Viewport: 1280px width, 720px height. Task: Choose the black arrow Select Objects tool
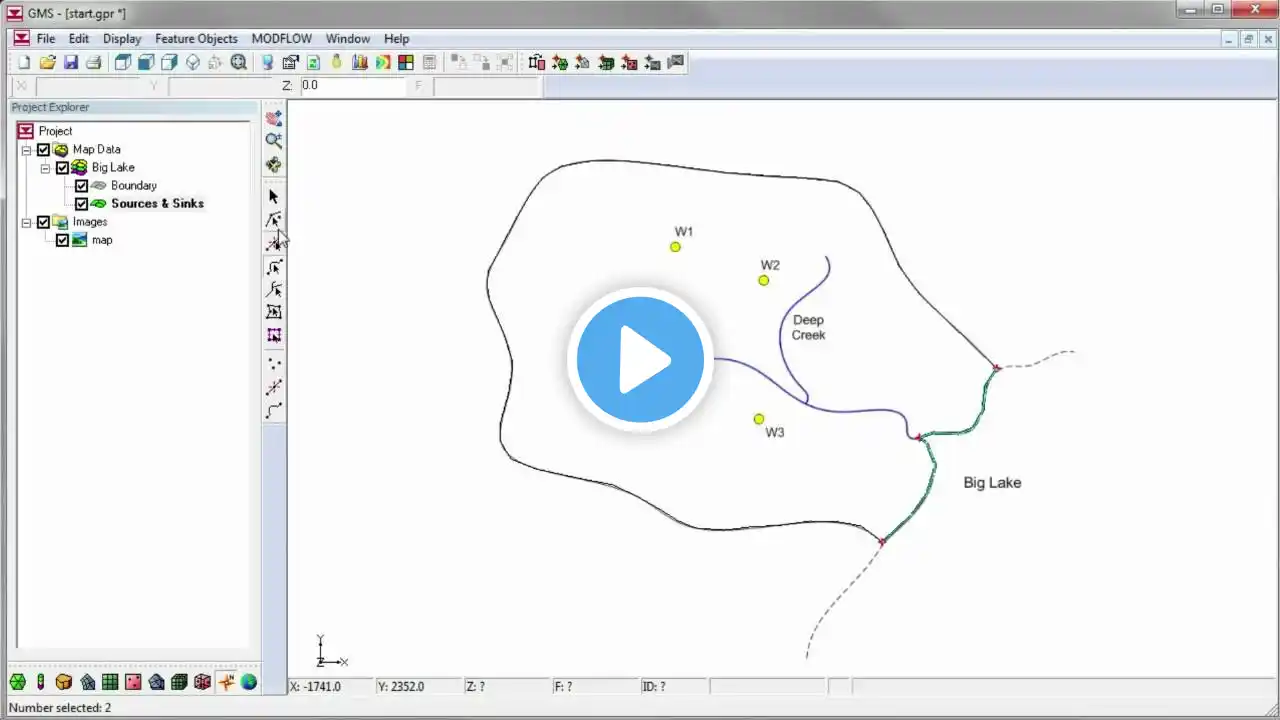[274, 196]
